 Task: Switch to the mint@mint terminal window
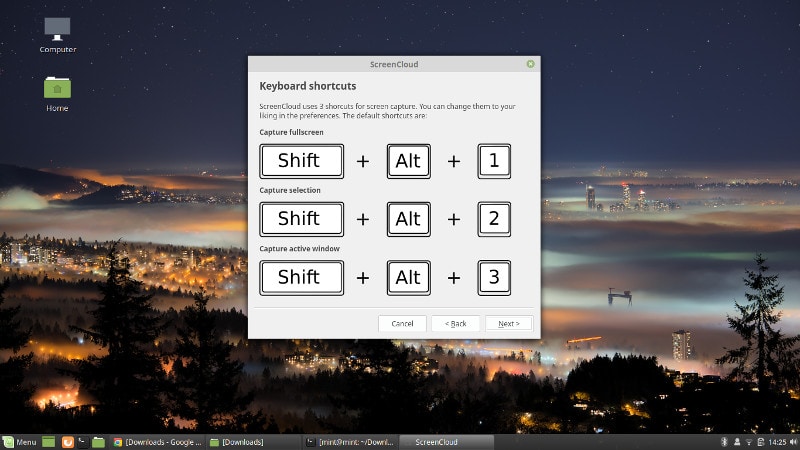click(350, 441)
